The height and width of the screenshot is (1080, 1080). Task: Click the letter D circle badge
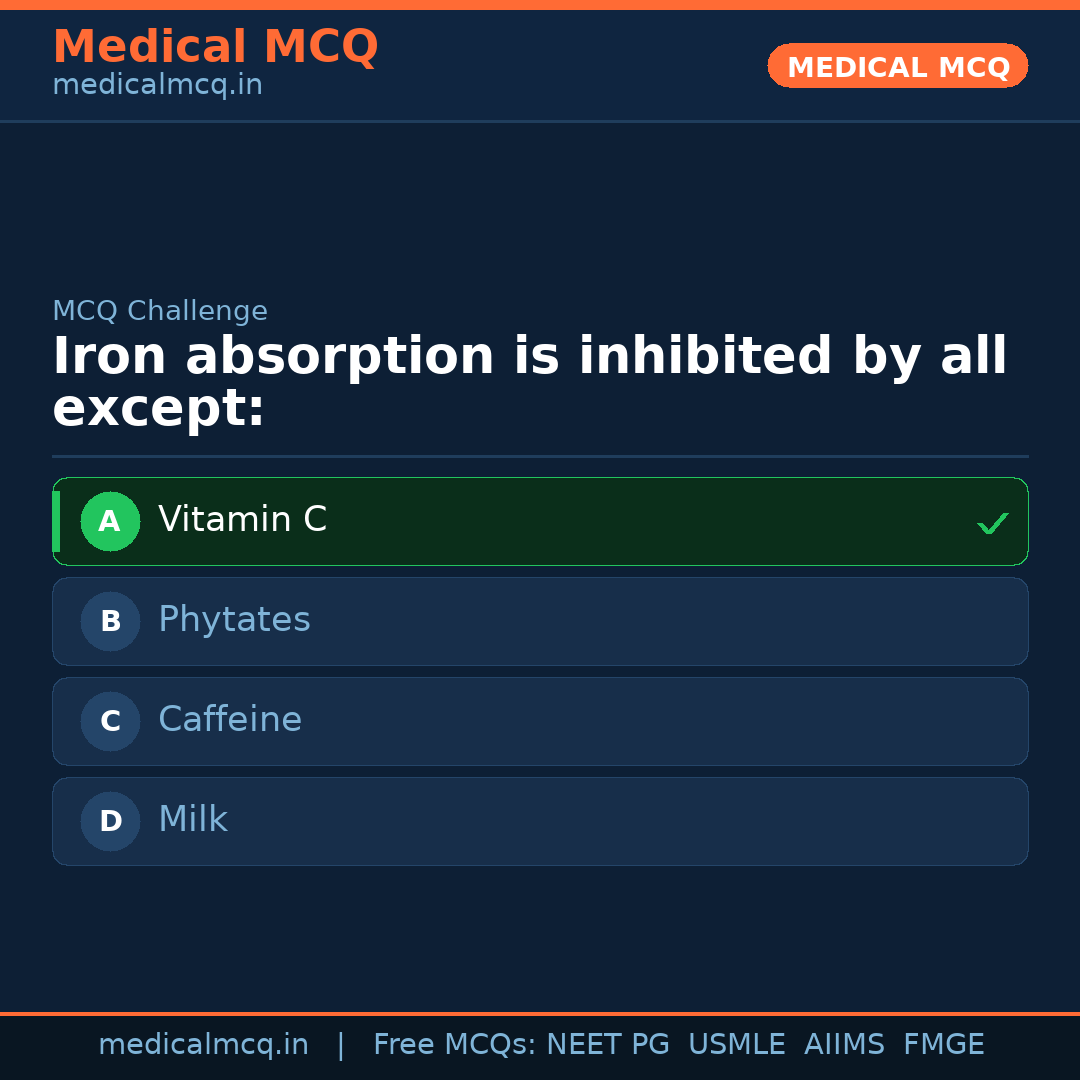(x=110, y=822)
